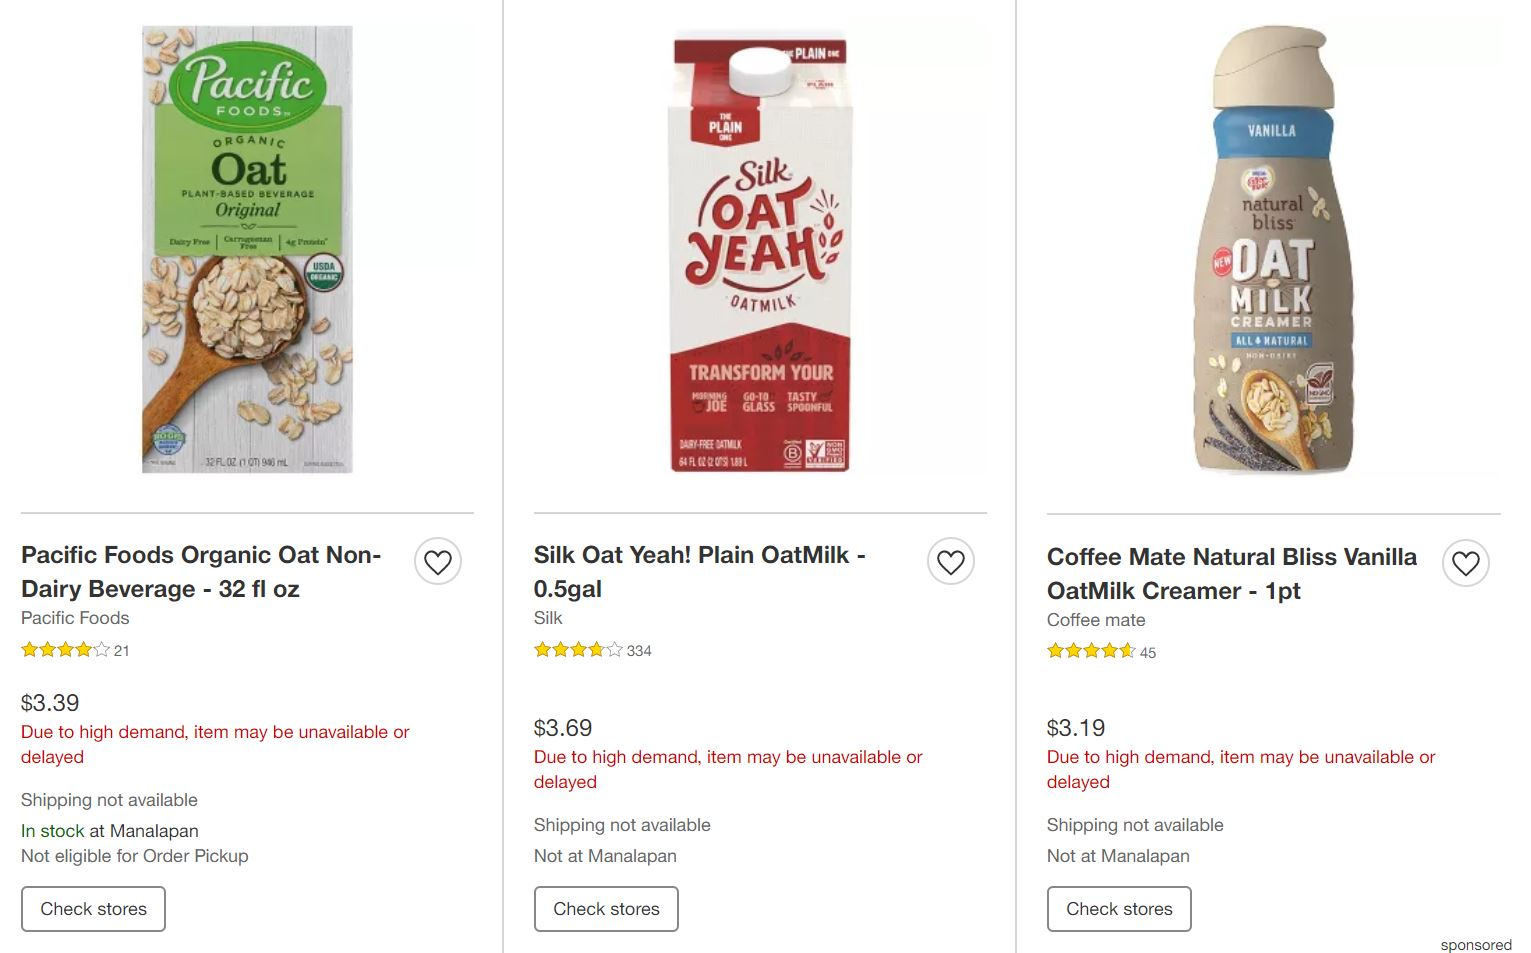This screenshot has width=1531, height=953.
Task: Open Pacific Foods Organic Oat Non-Dairy Beverage title
Action: [x=201, y=572]
